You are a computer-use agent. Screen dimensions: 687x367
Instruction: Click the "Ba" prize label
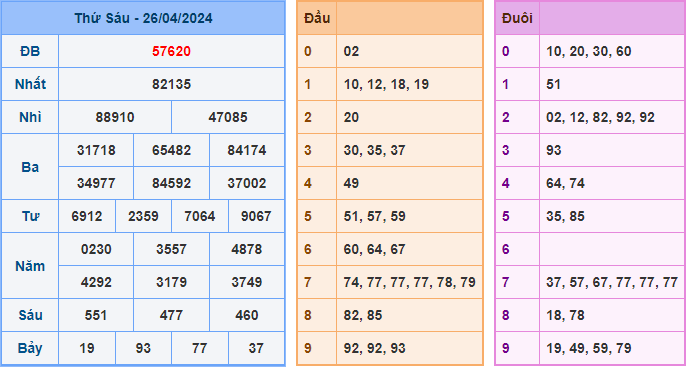click(x=30, y=167)
